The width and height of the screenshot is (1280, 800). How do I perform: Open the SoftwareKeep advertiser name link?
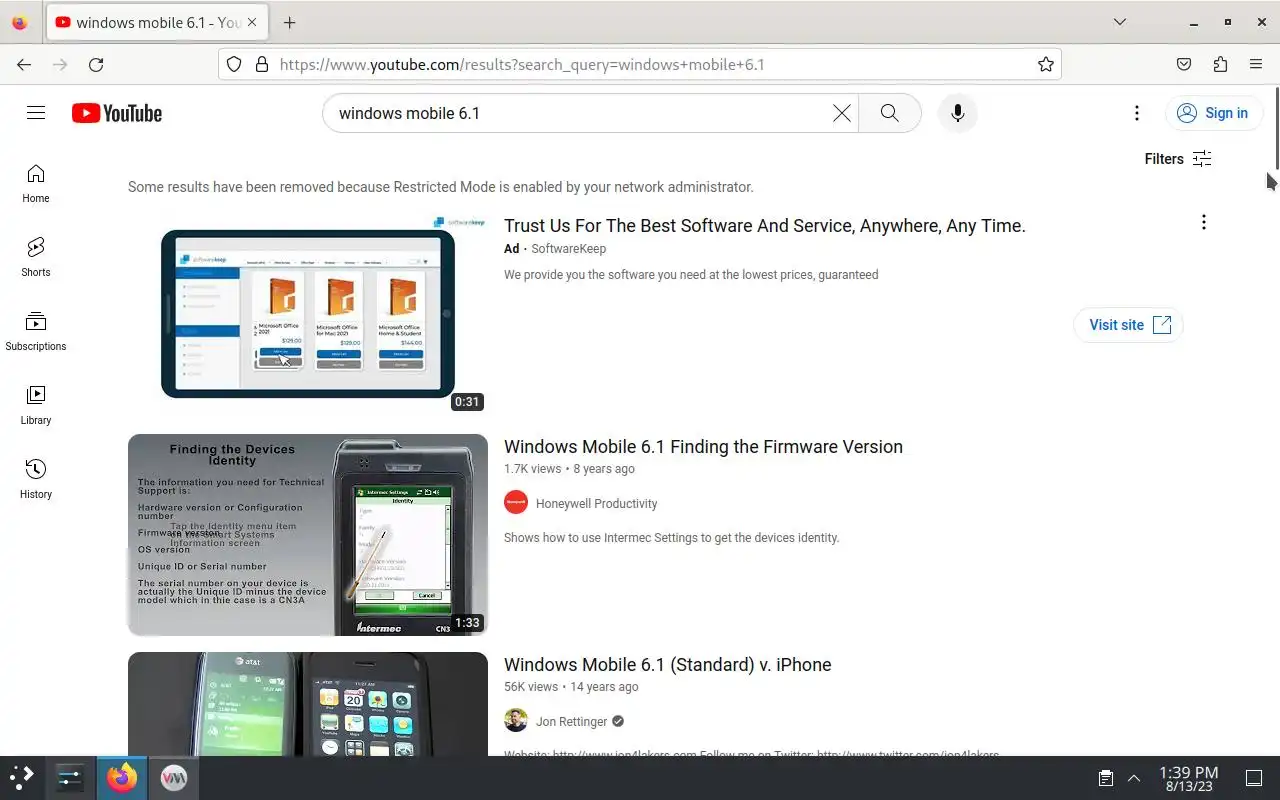568,249
